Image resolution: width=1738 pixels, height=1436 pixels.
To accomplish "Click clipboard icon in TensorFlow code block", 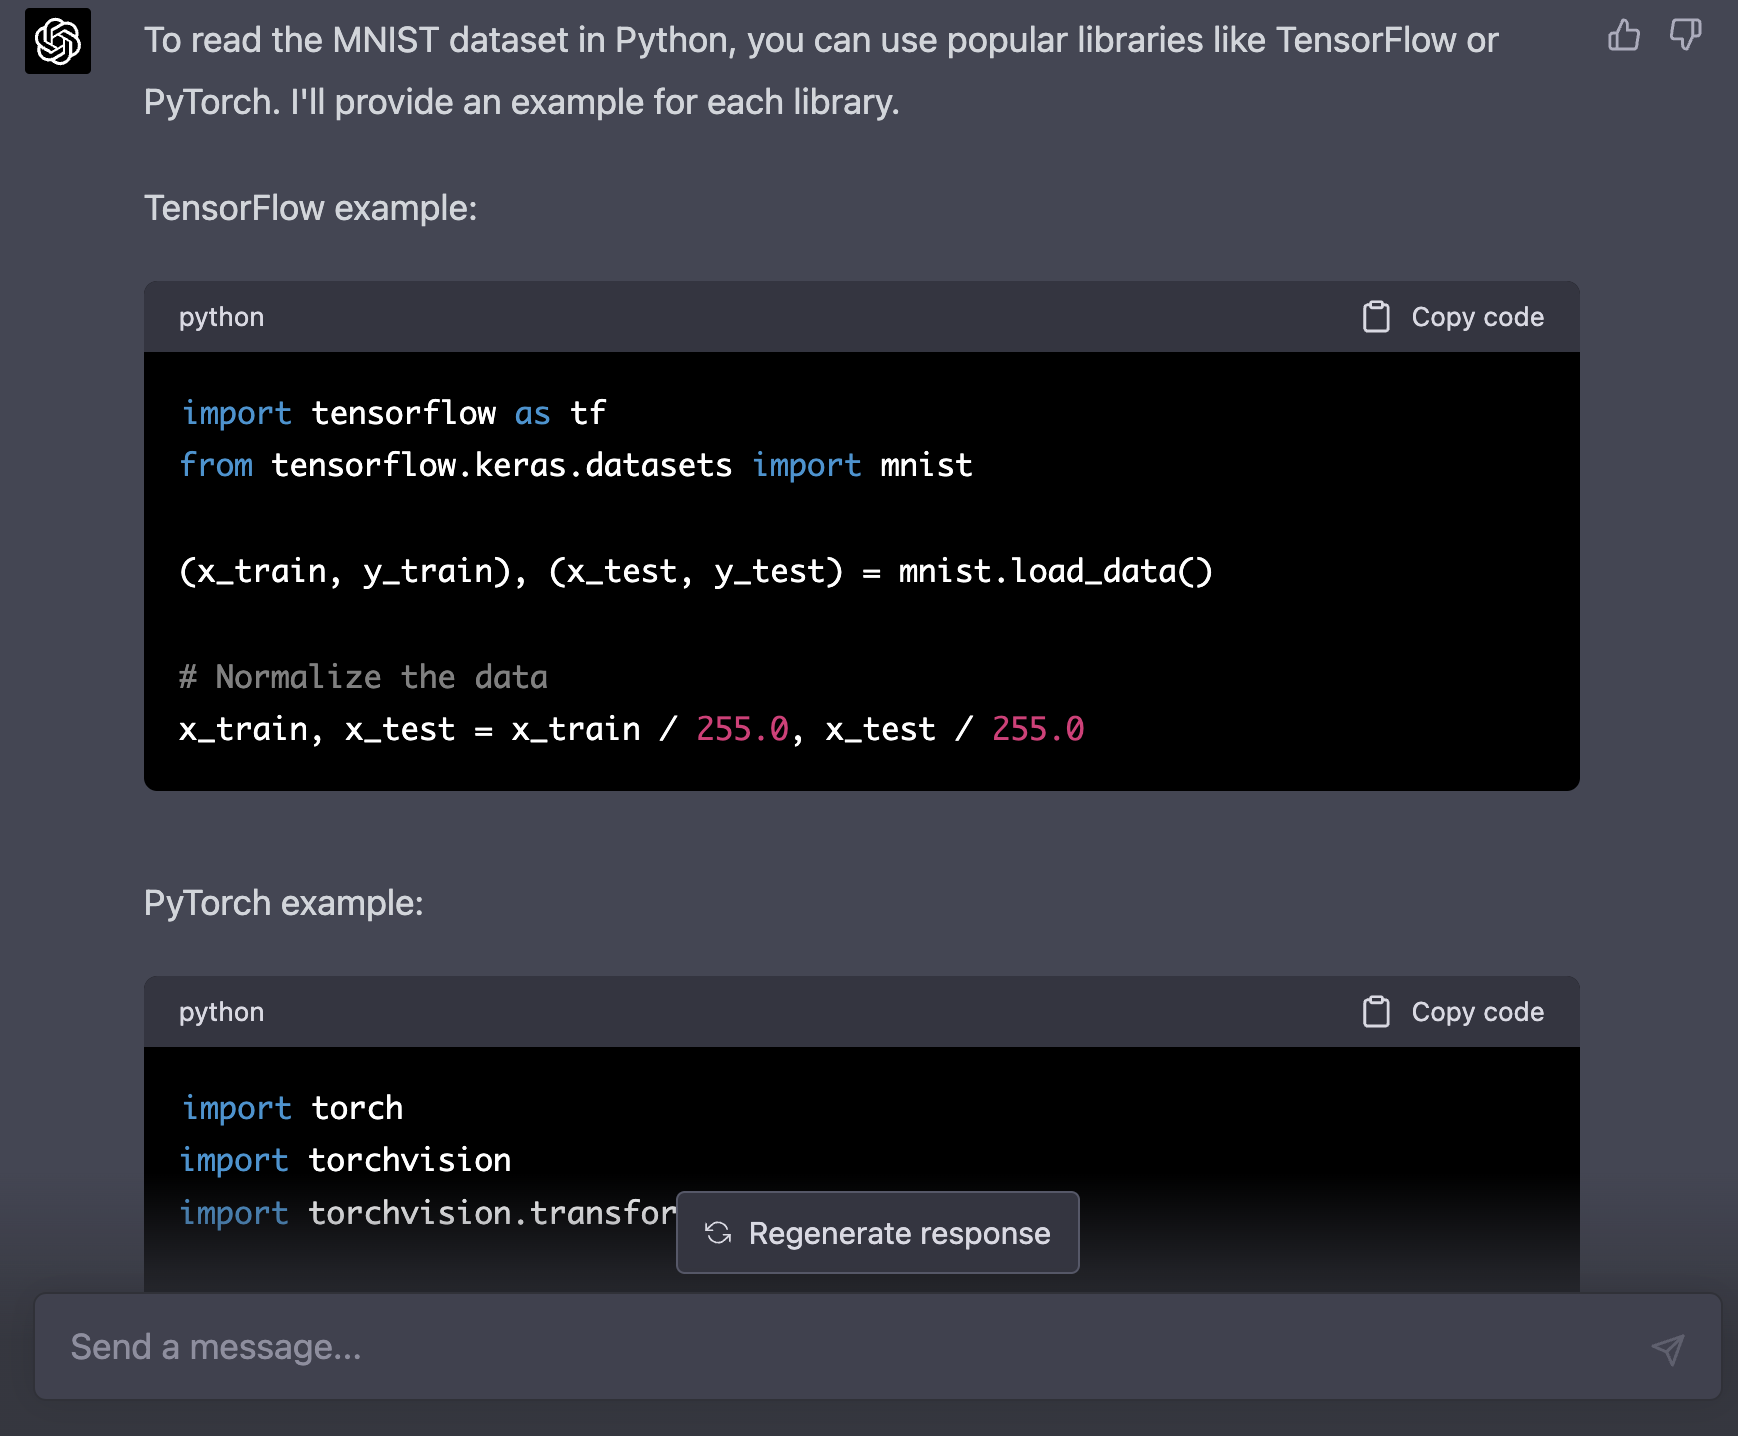I will (x=1376, y=317).
